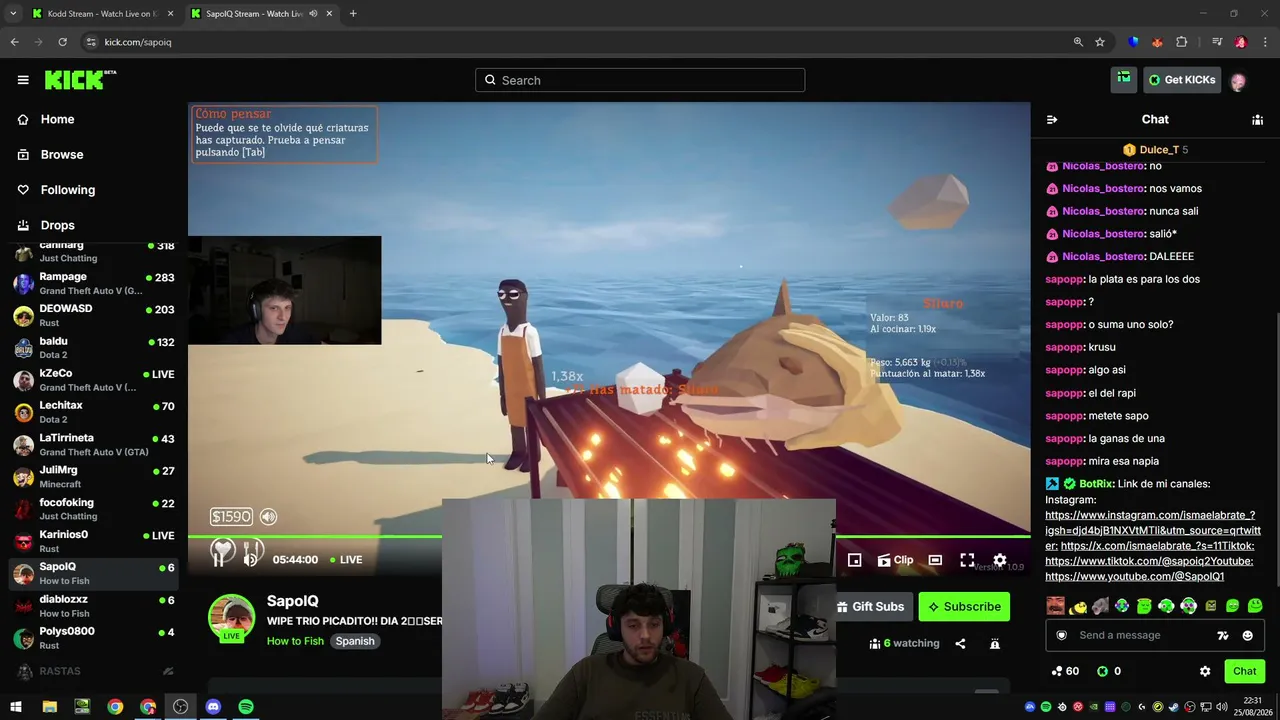Viewport: 1280px width, 720px height.
Task: Open a new browser tab
Action: (353, 14)
